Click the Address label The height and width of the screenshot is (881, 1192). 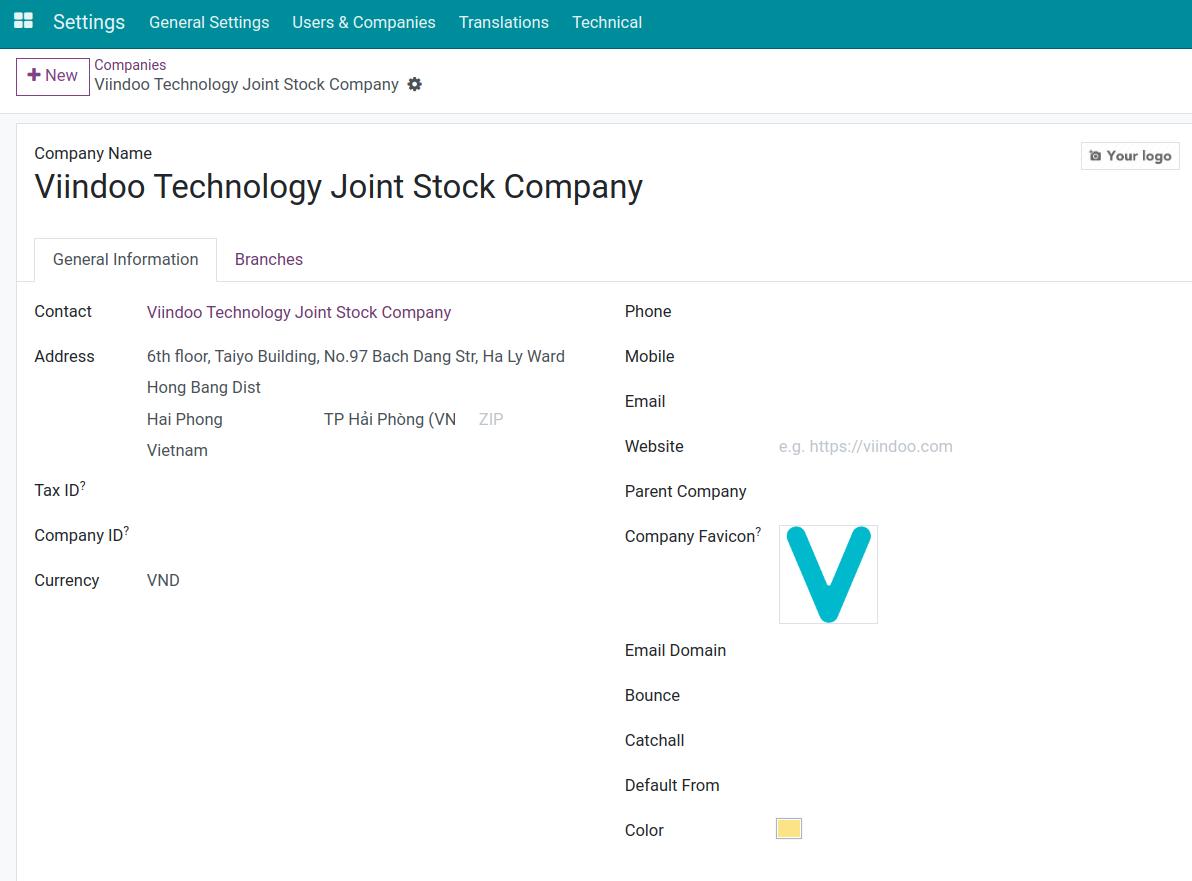pyautogui.click(x=65, y=357)
